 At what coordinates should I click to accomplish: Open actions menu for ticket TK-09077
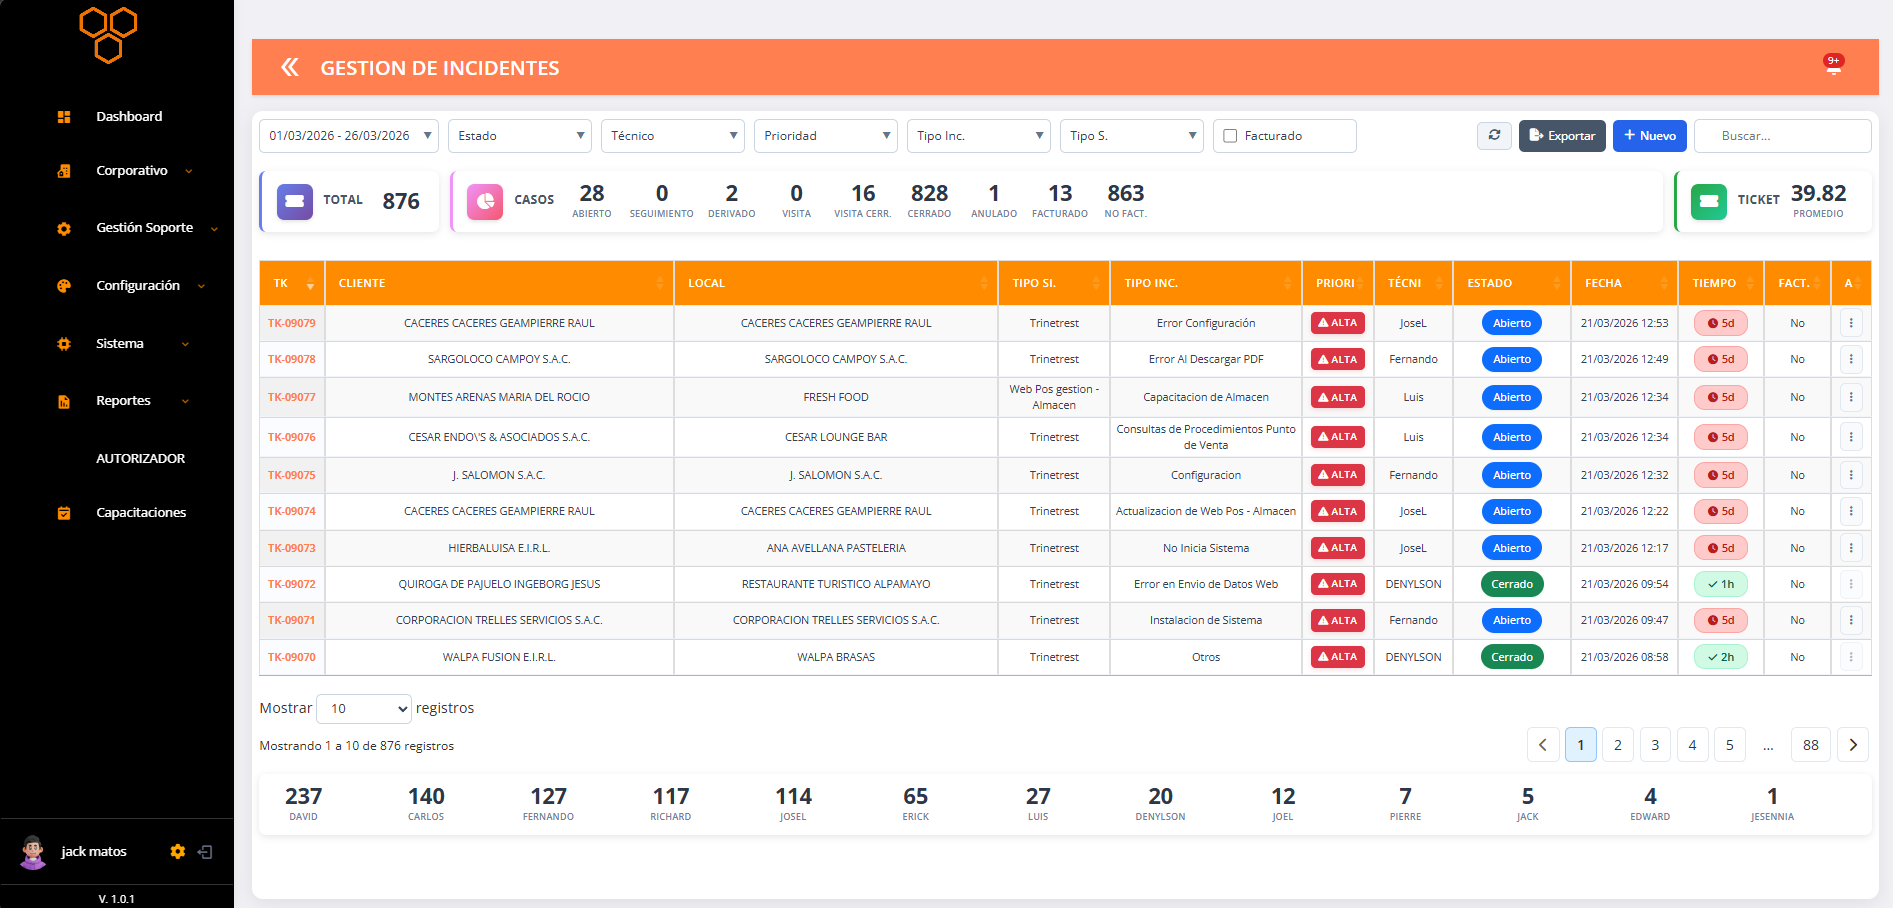(1851, 397)
